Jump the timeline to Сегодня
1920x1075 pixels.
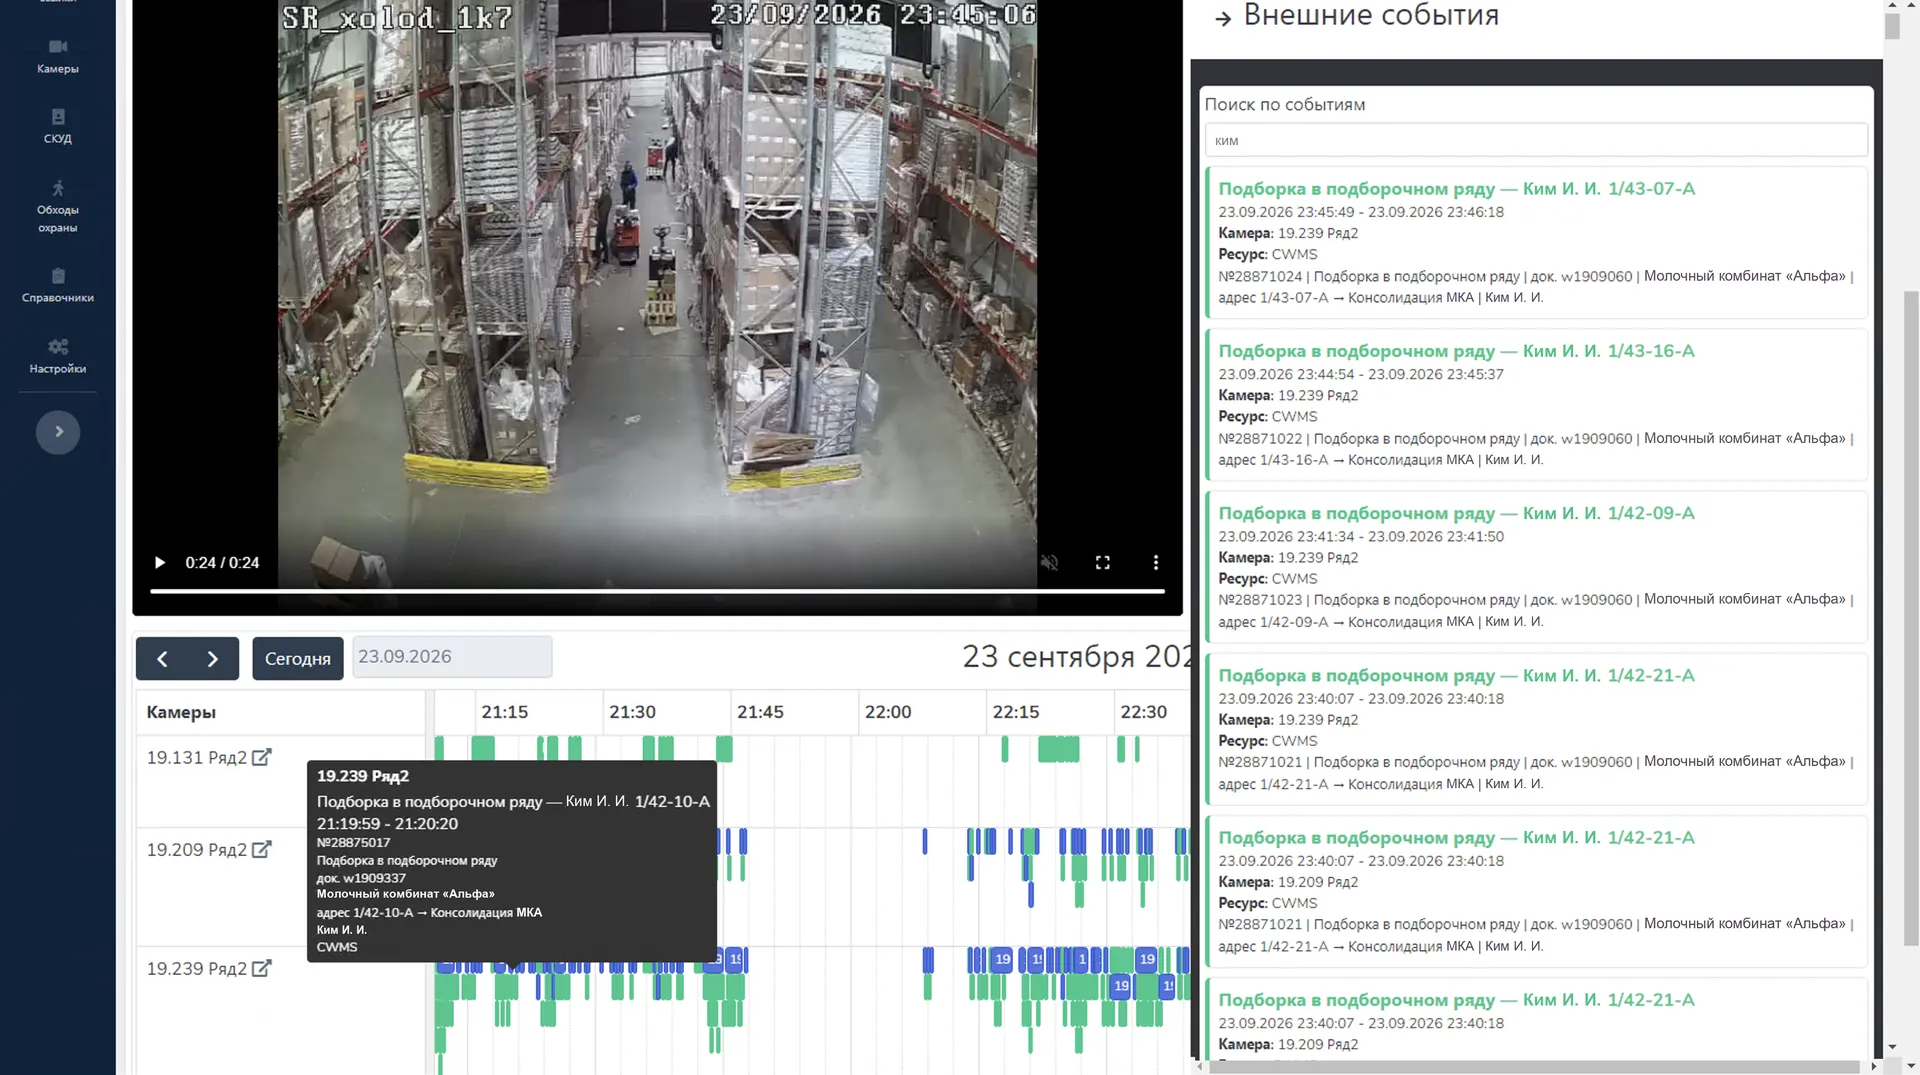pyautogui.click(x=297, y=659)
